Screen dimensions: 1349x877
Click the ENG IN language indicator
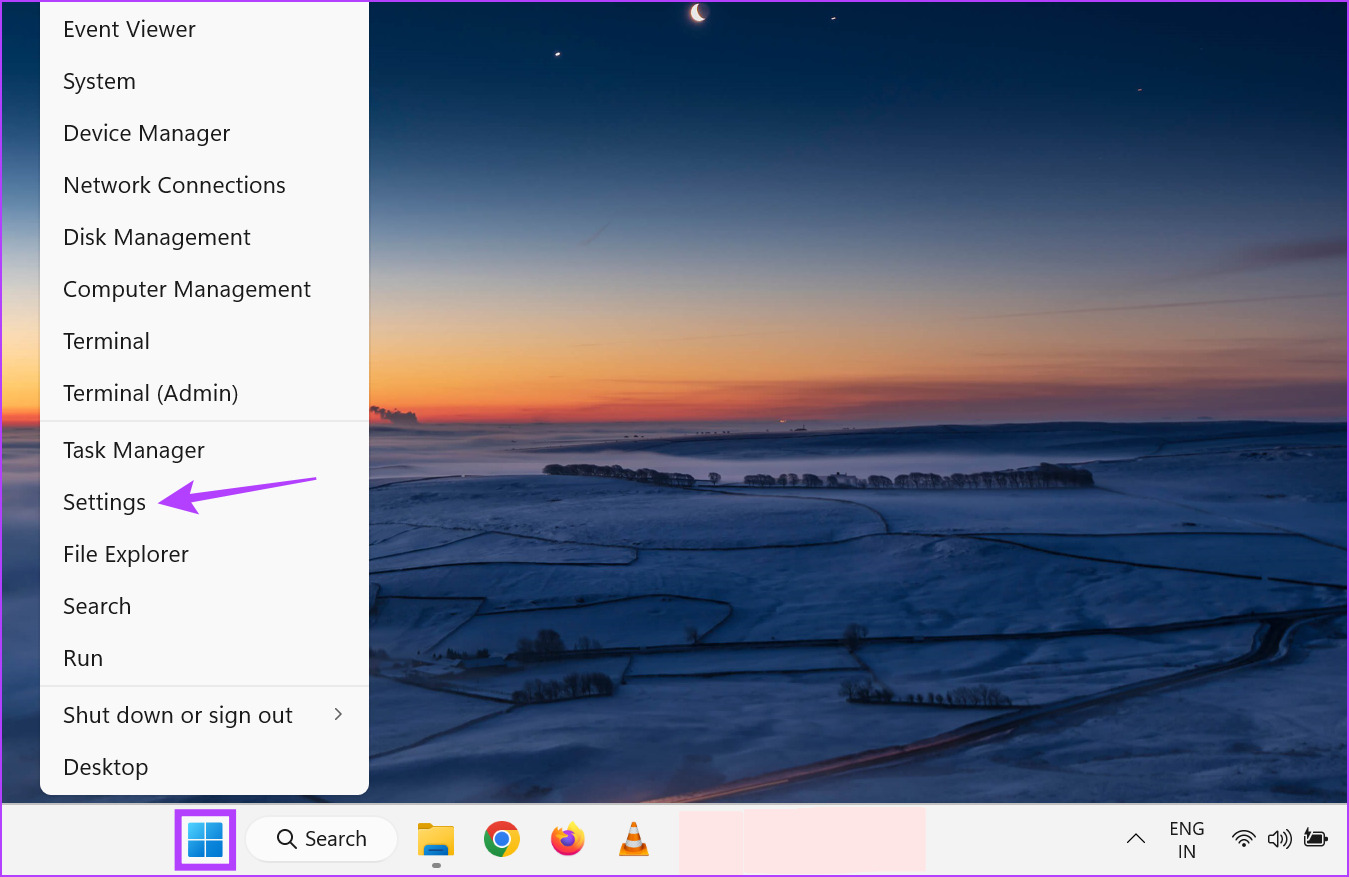1187,840
